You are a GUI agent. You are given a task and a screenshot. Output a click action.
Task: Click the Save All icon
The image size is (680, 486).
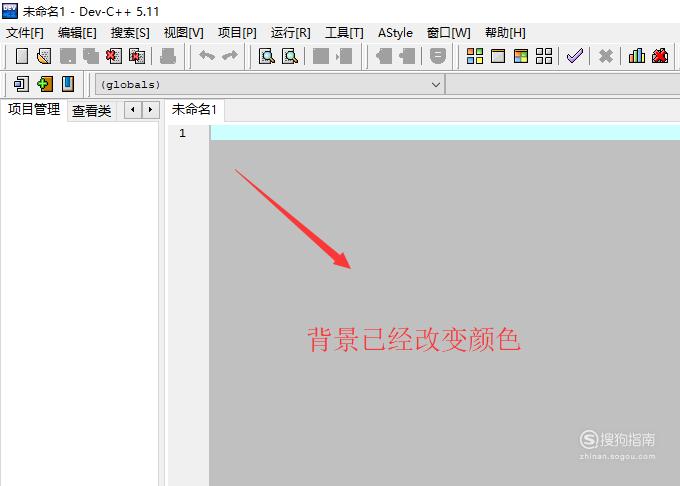(x=91, y=56)
